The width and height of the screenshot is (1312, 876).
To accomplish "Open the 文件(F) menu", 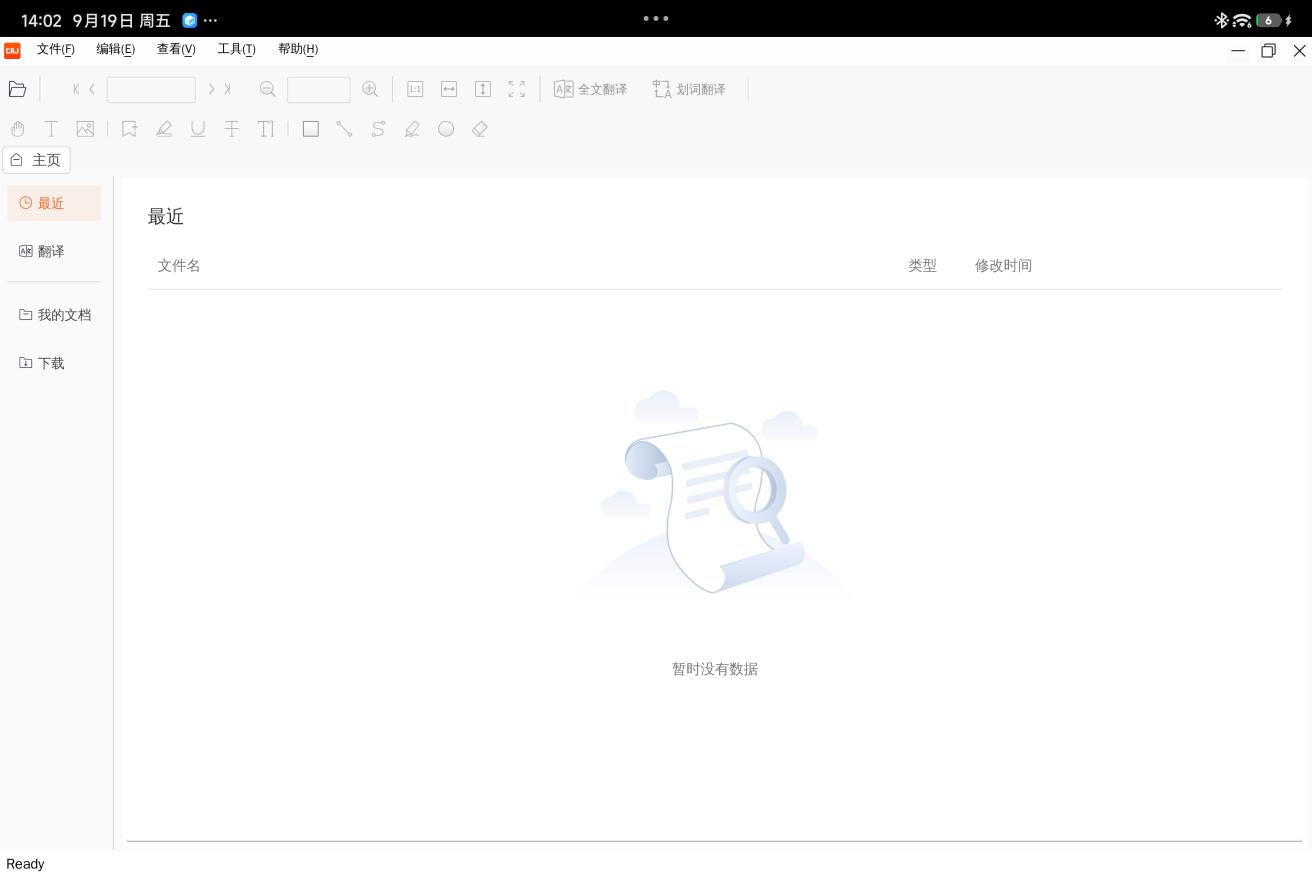I will (x=55, y=49).
